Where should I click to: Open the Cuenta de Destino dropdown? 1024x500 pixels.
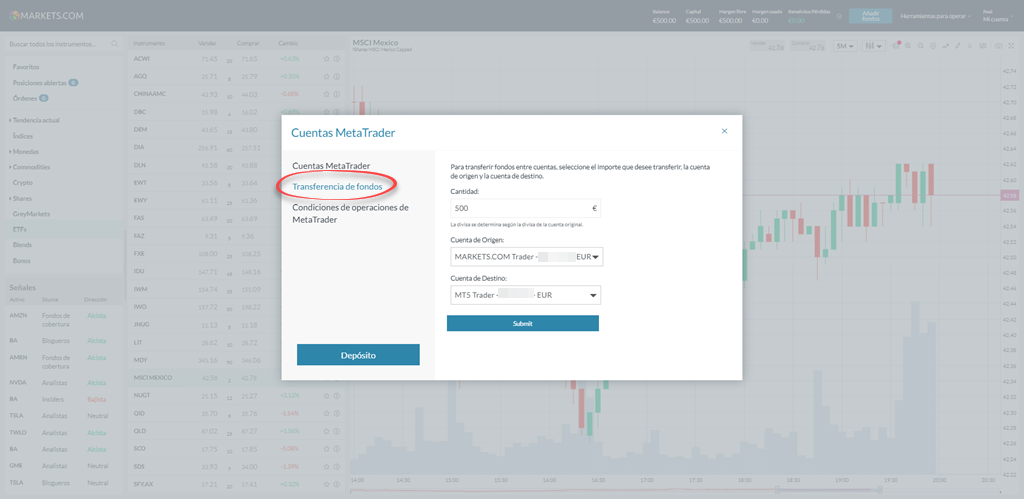click(x=526, y=295)
